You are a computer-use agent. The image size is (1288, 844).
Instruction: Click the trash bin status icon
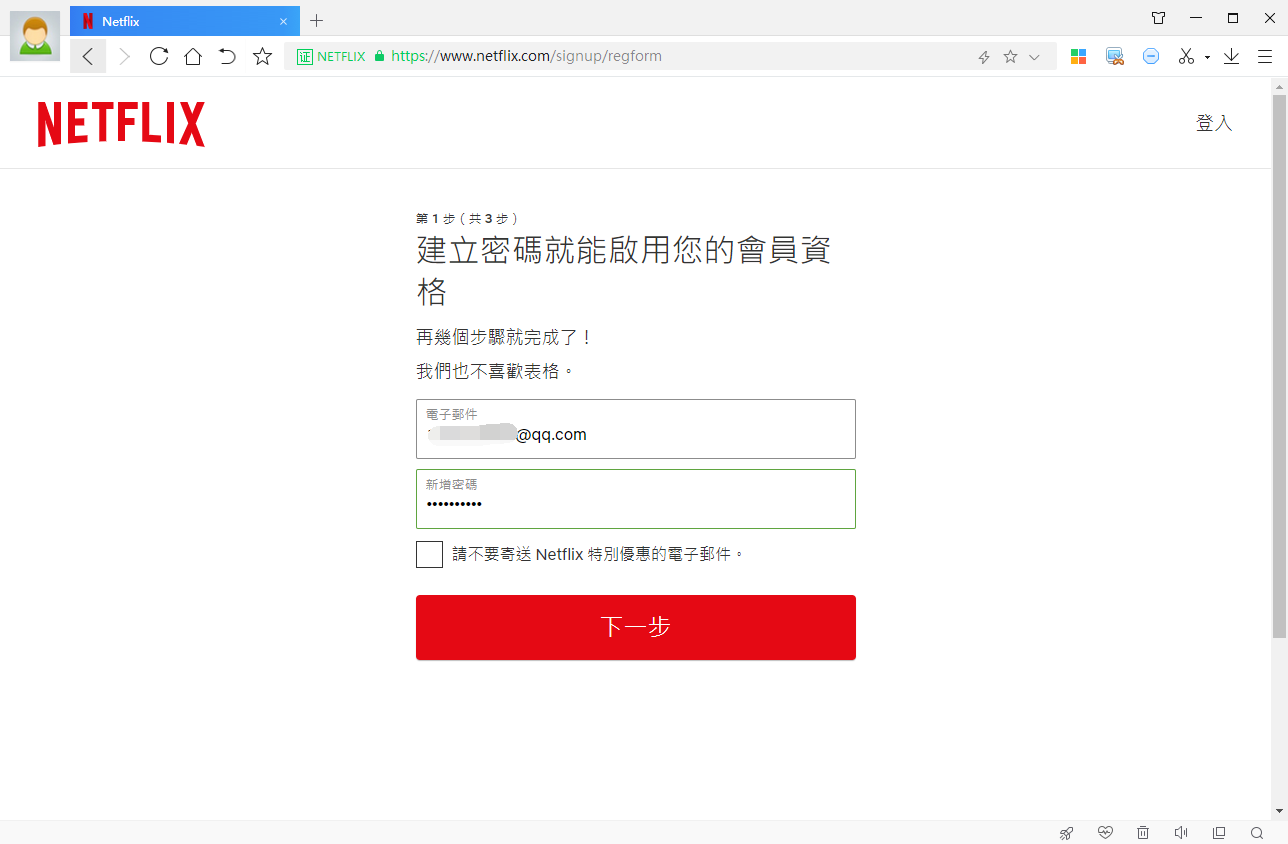tap(1143, 833)
